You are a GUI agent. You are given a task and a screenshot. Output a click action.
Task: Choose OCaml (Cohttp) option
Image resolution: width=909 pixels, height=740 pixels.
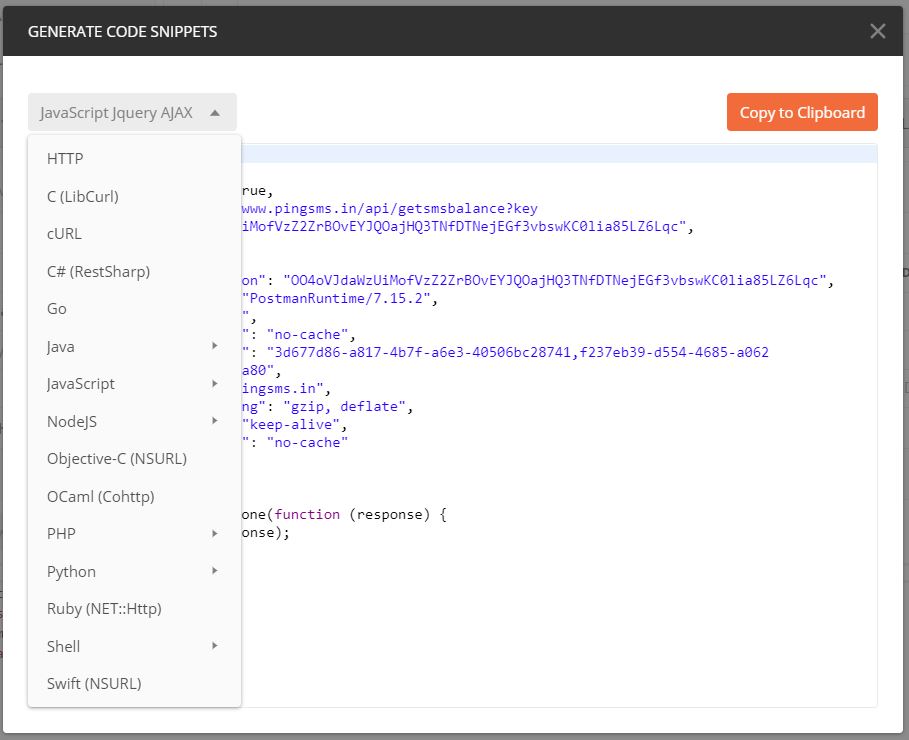[134, 496]
